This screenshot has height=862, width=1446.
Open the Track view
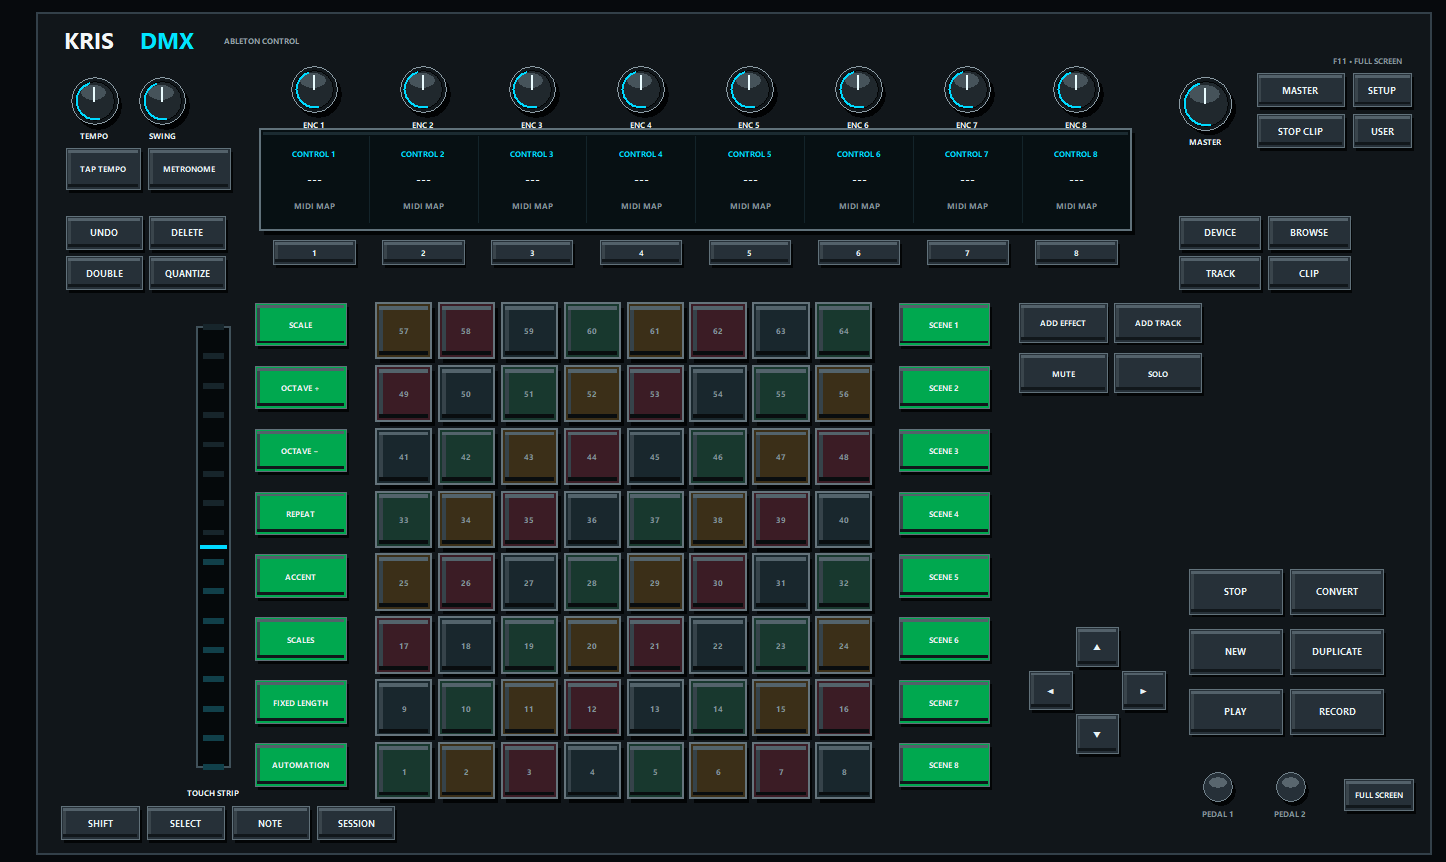pos(1220,273)
